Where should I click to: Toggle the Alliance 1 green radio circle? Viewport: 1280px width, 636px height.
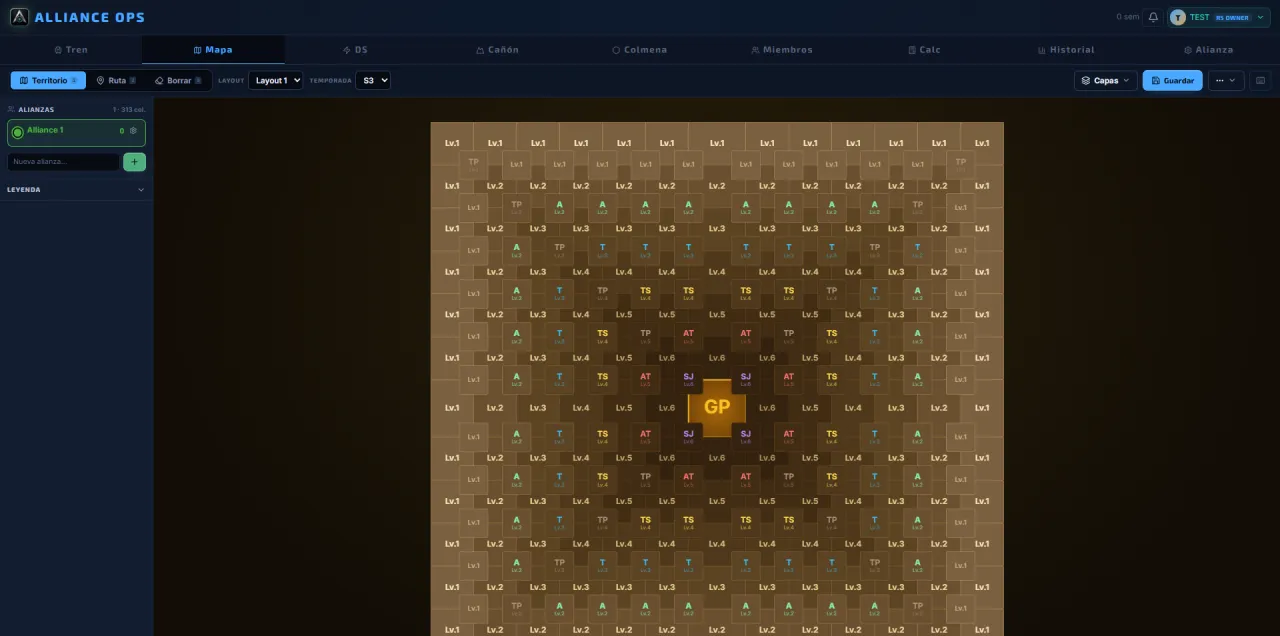(17, 132)
